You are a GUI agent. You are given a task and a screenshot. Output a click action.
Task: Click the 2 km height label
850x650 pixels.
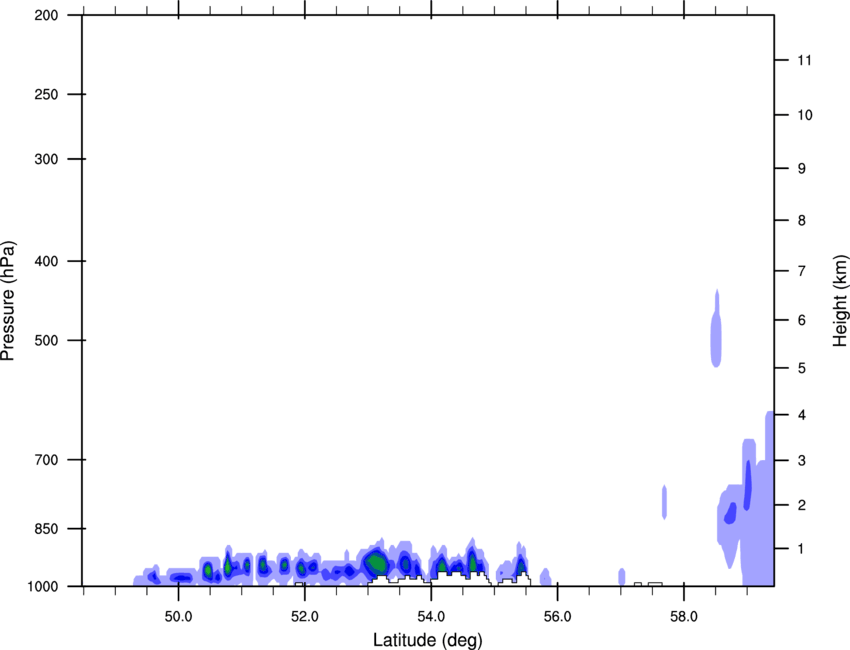click(802, 505)
